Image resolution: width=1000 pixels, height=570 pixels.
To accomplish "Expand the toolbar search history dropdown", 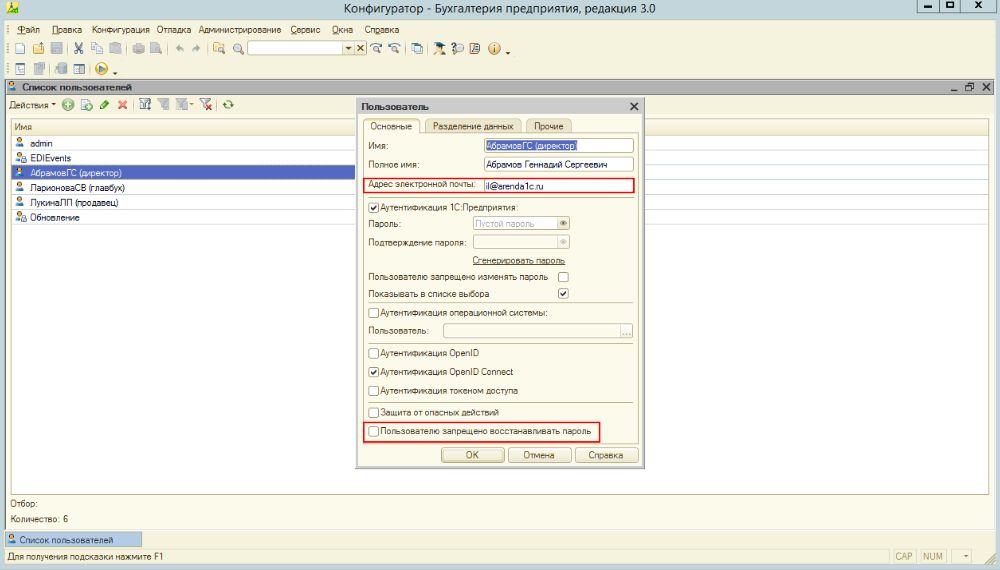I will coord(348,48).
